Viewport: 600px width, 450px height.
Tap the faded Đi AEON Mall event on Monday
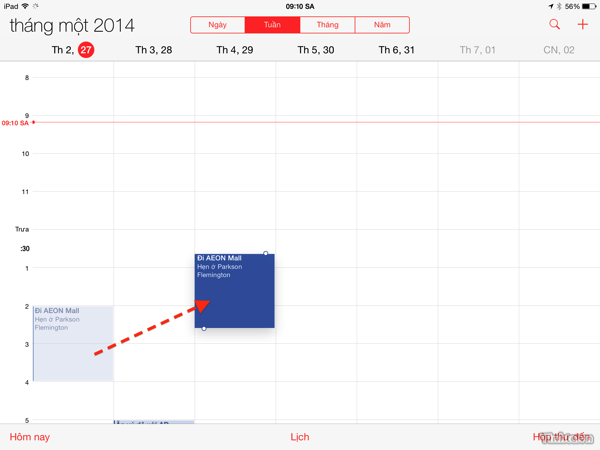click(x=73, y=344)
